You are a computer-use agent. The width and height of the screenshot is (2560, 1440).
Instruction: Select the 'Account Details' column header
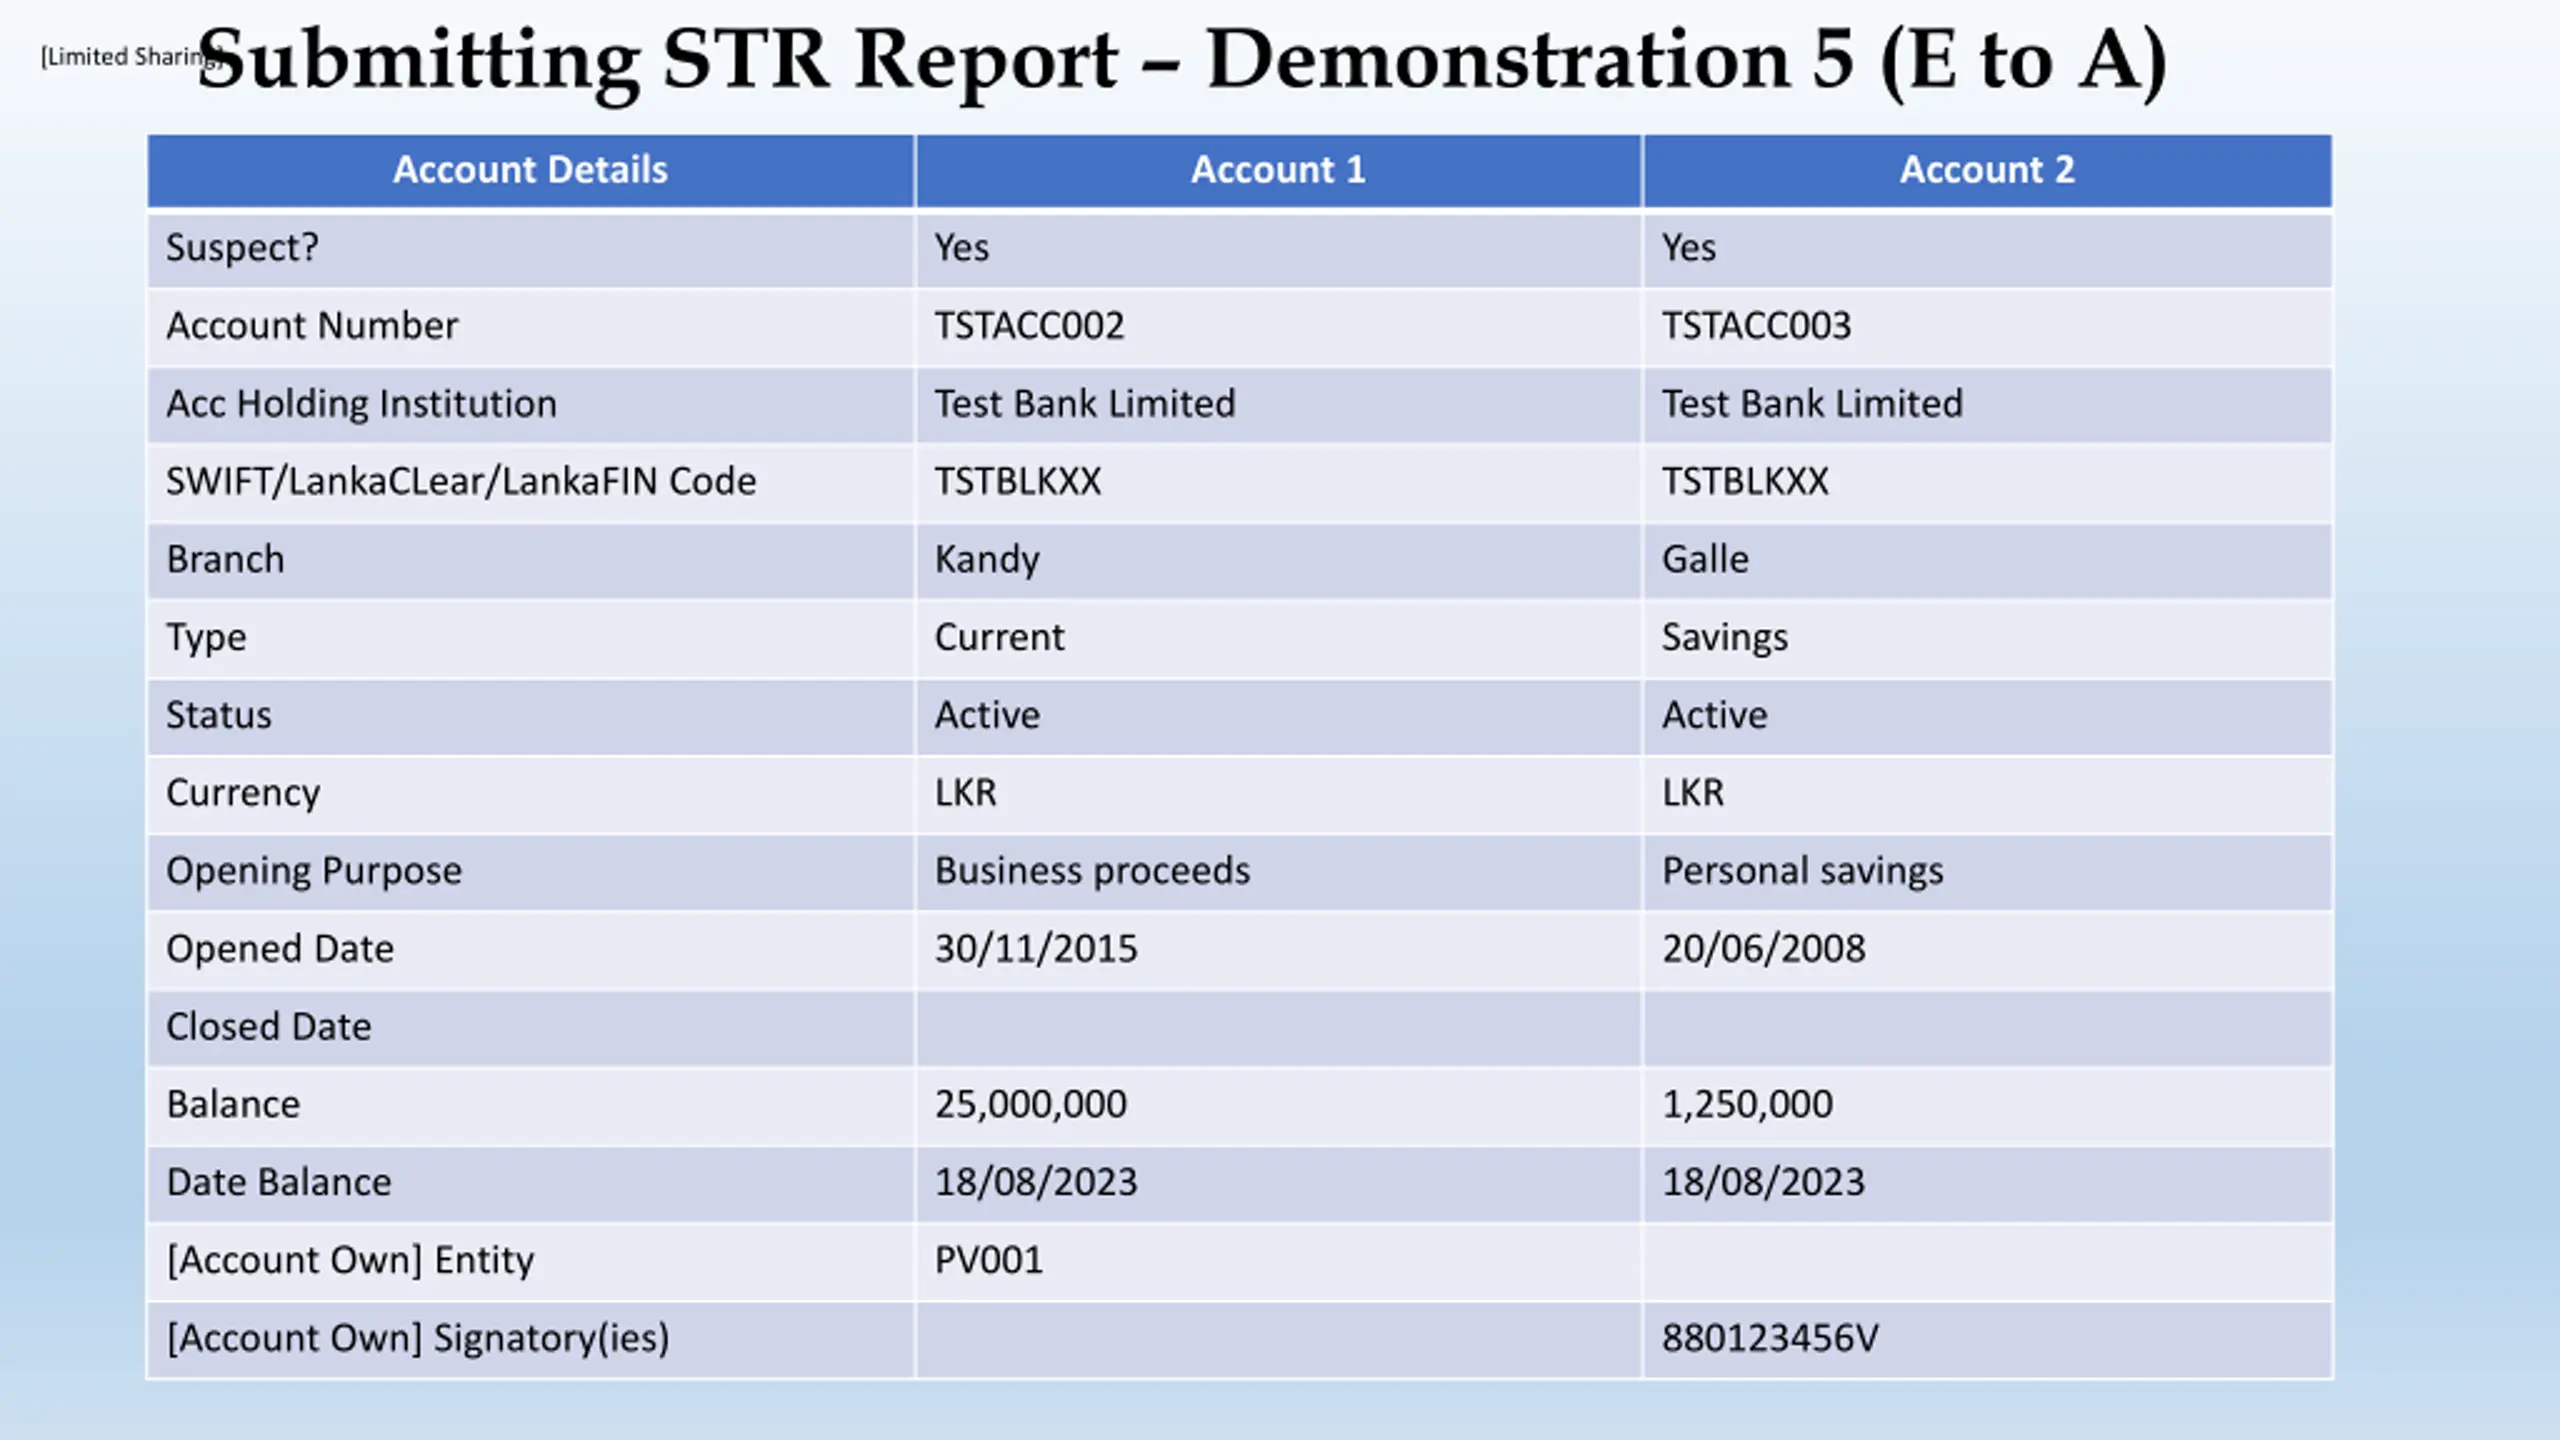(530, 170)
